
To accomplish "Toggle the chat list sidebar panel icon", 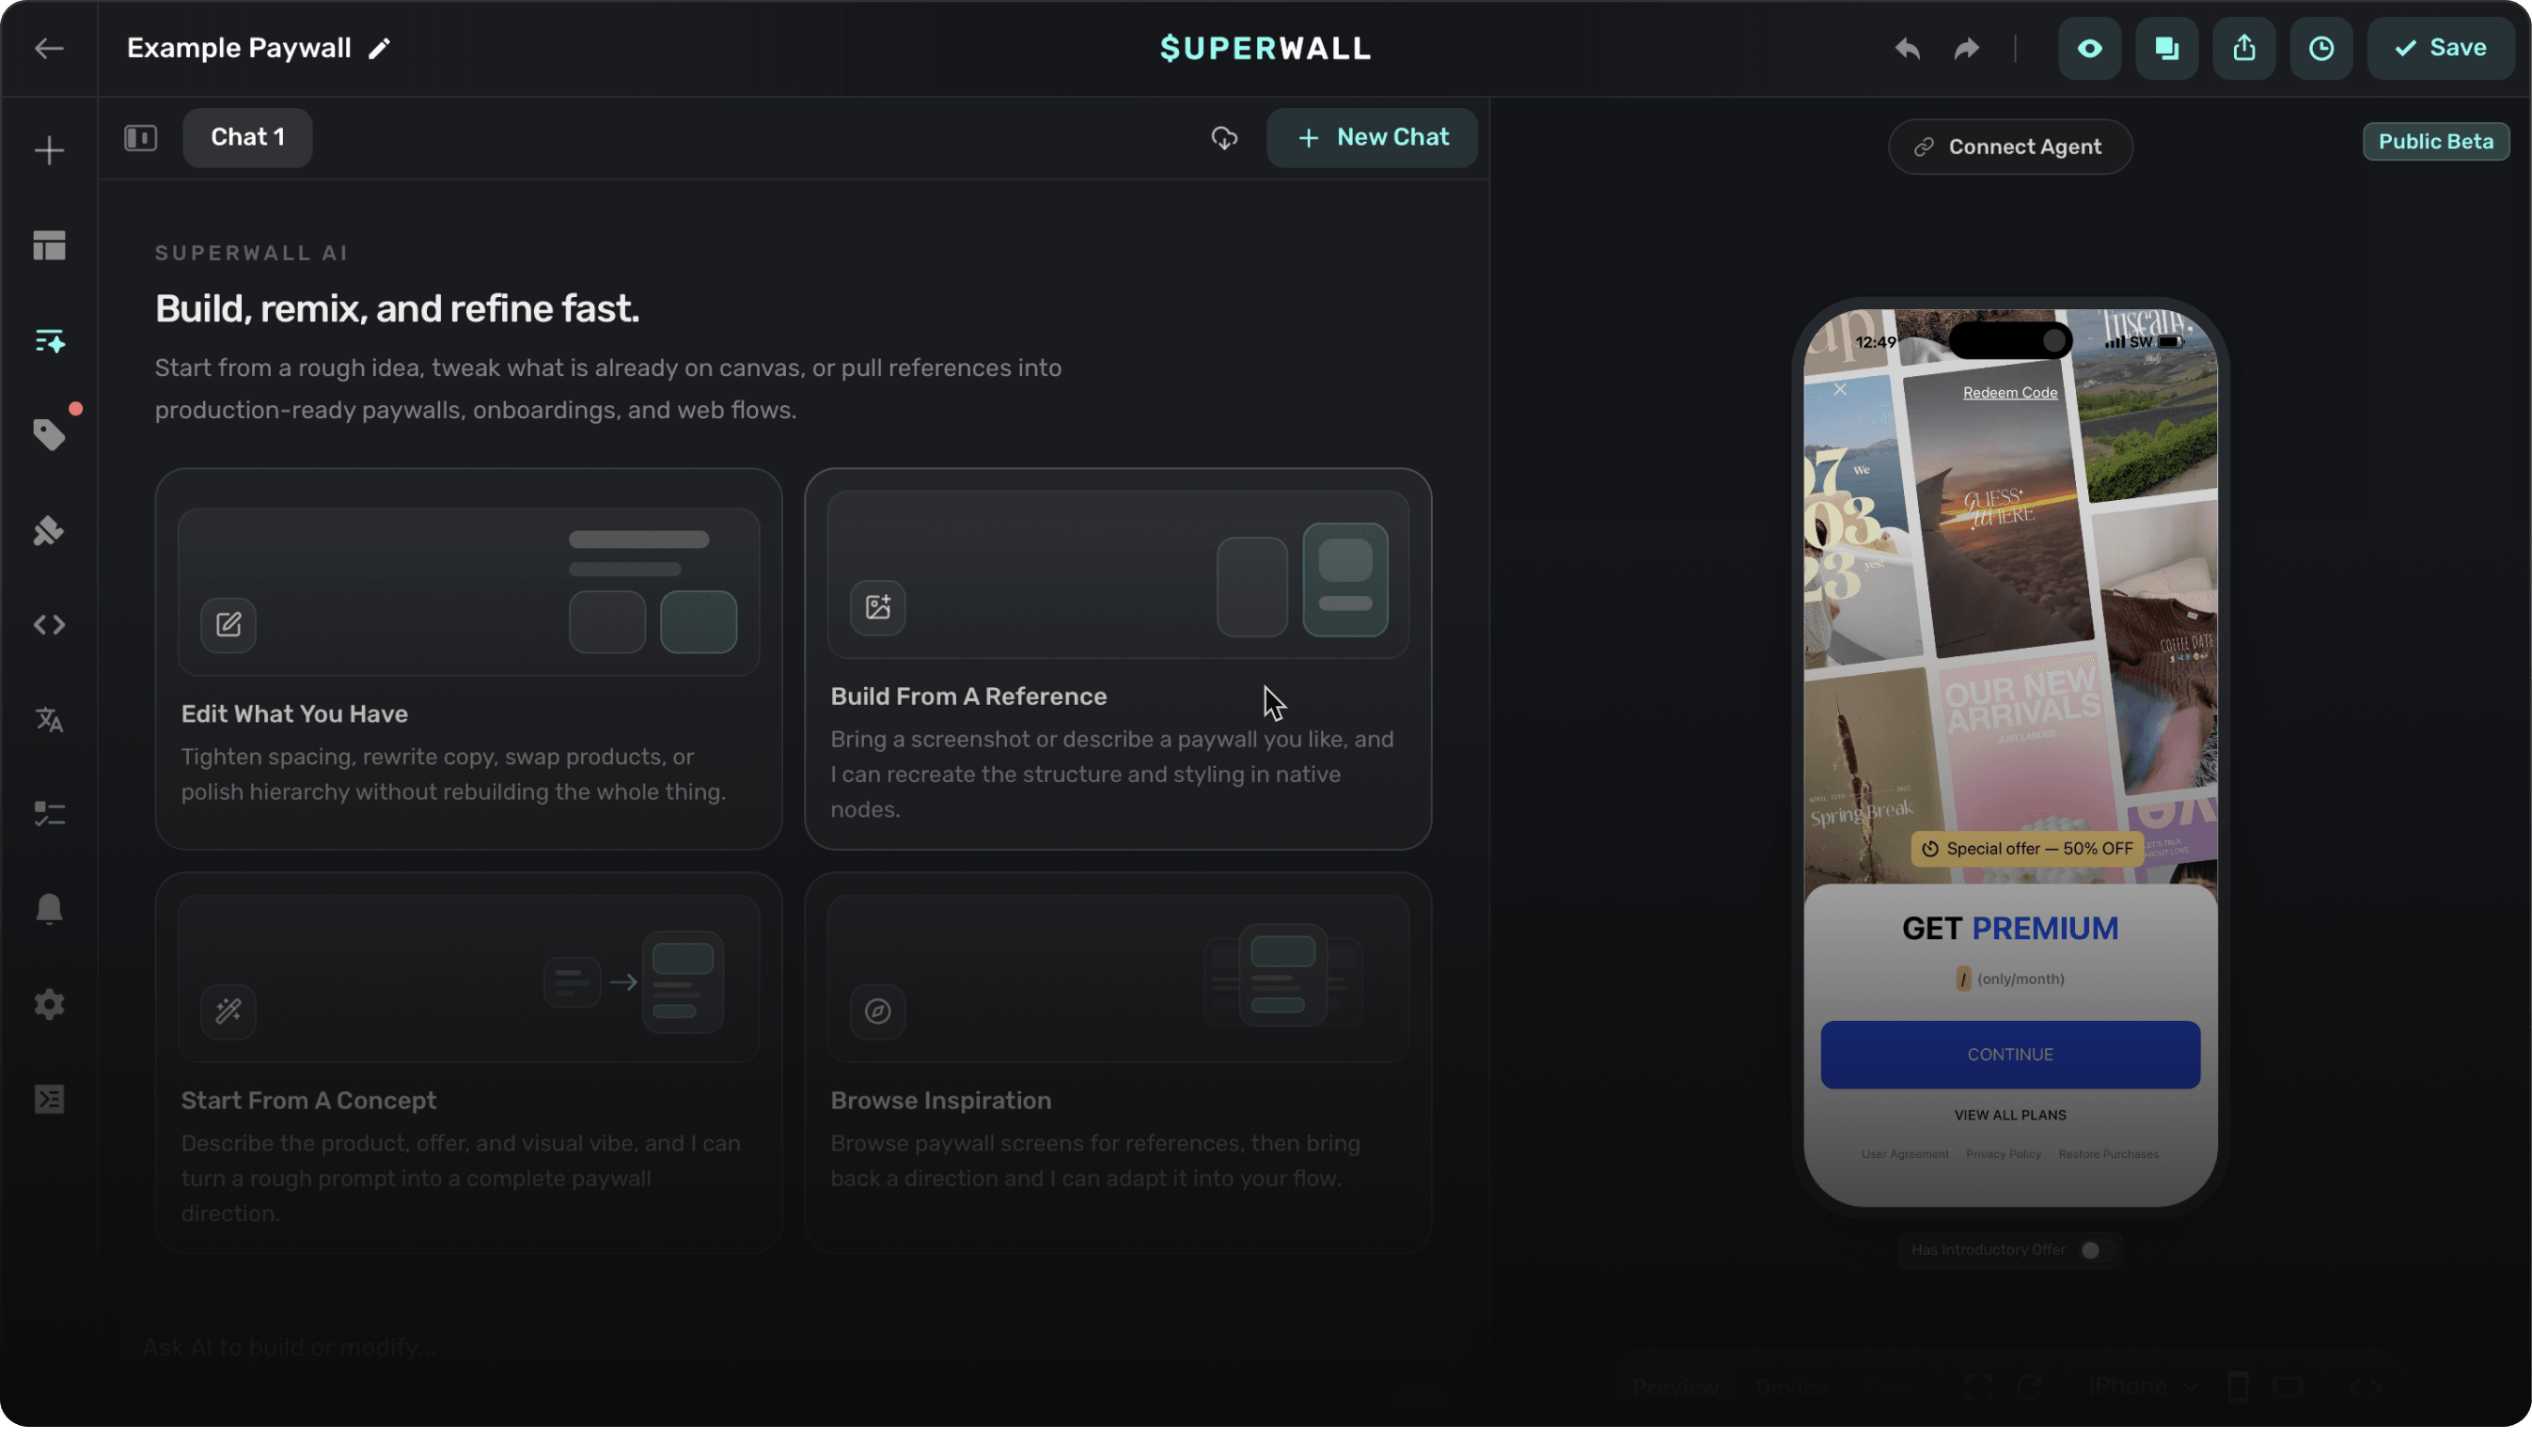I will pyautogui.click(x=141, y=138).
